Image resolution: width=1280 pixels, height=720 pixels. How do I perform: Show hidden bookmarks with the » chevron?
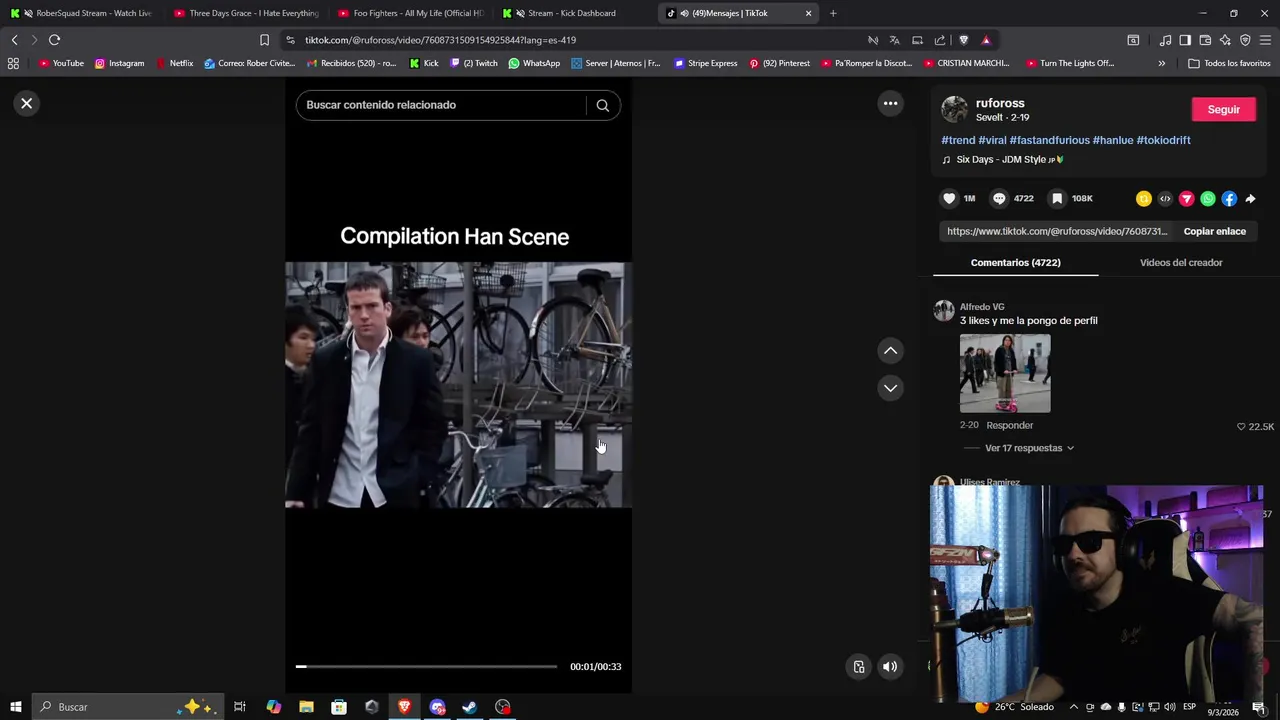click(1161, 63)
